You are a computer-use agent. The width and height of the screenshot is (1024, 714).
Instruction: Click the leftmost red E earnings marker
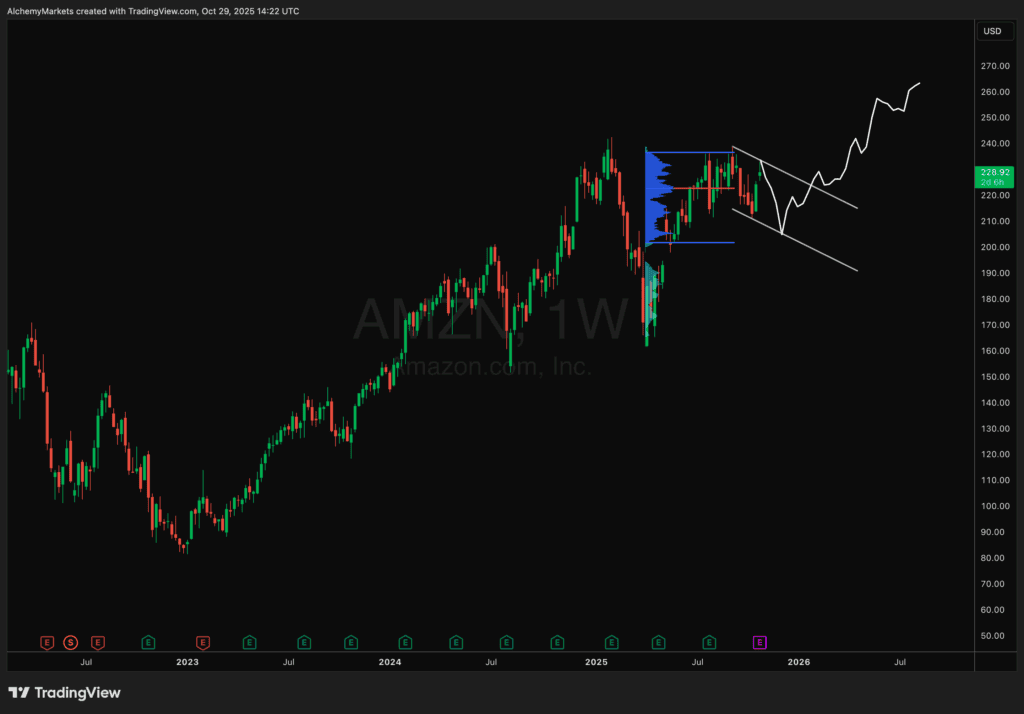pyautogui.click(x=45, y=641)
